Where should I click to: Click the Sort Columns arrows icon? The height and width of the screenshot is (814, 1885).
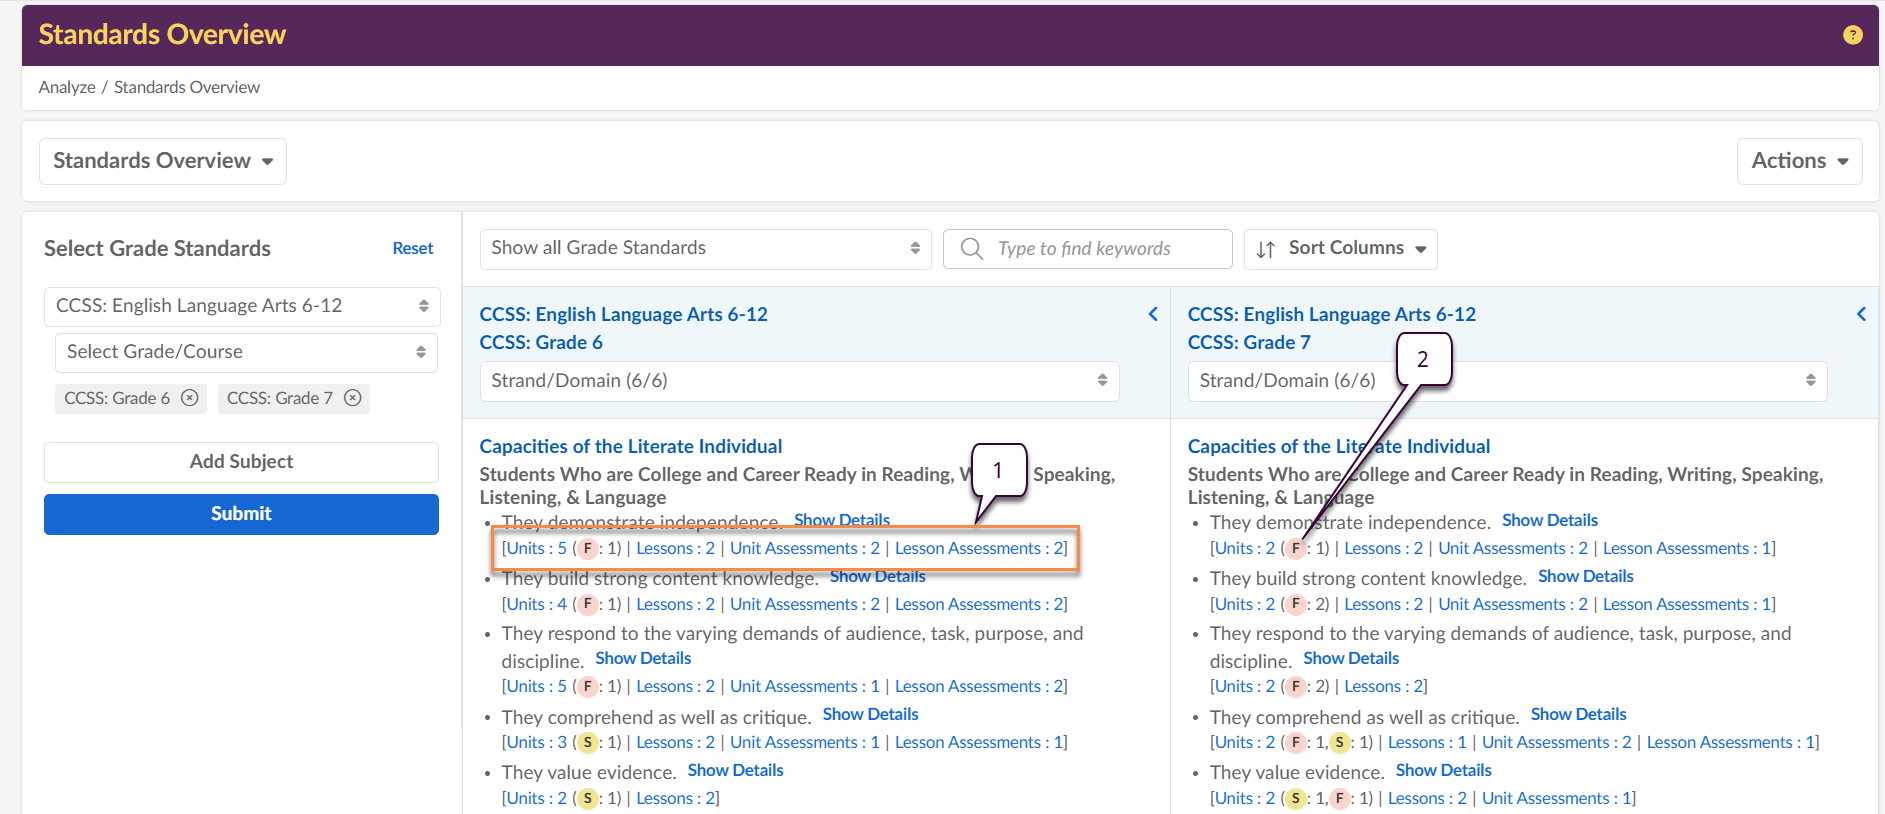tap(1266, 249)
